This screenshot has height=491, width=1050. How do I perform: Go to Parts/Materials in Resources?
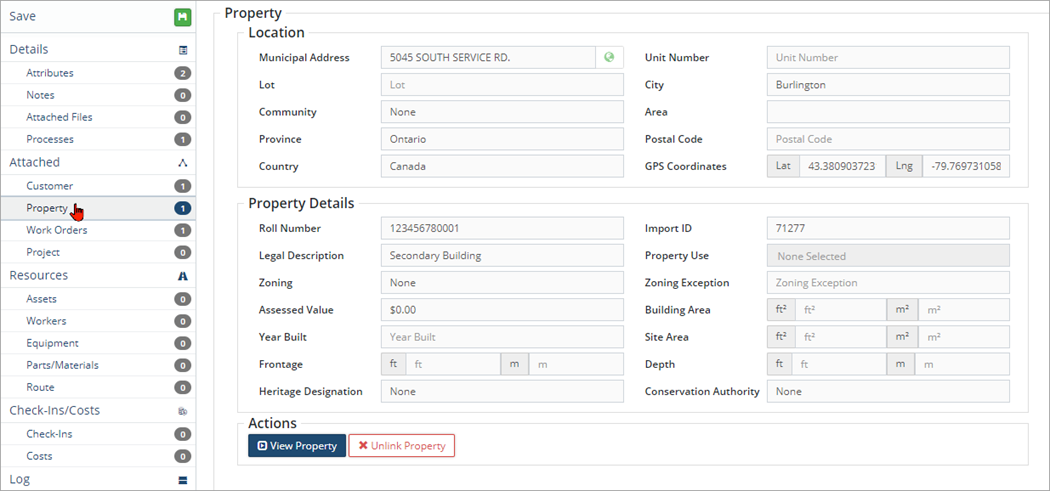[x=62, y=365]
